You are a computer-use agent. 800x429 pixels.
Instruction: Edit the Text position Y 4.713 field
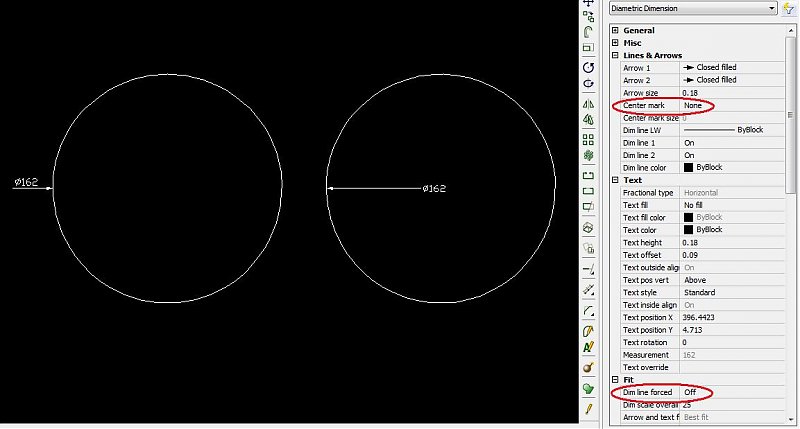(x=733, y=330)
